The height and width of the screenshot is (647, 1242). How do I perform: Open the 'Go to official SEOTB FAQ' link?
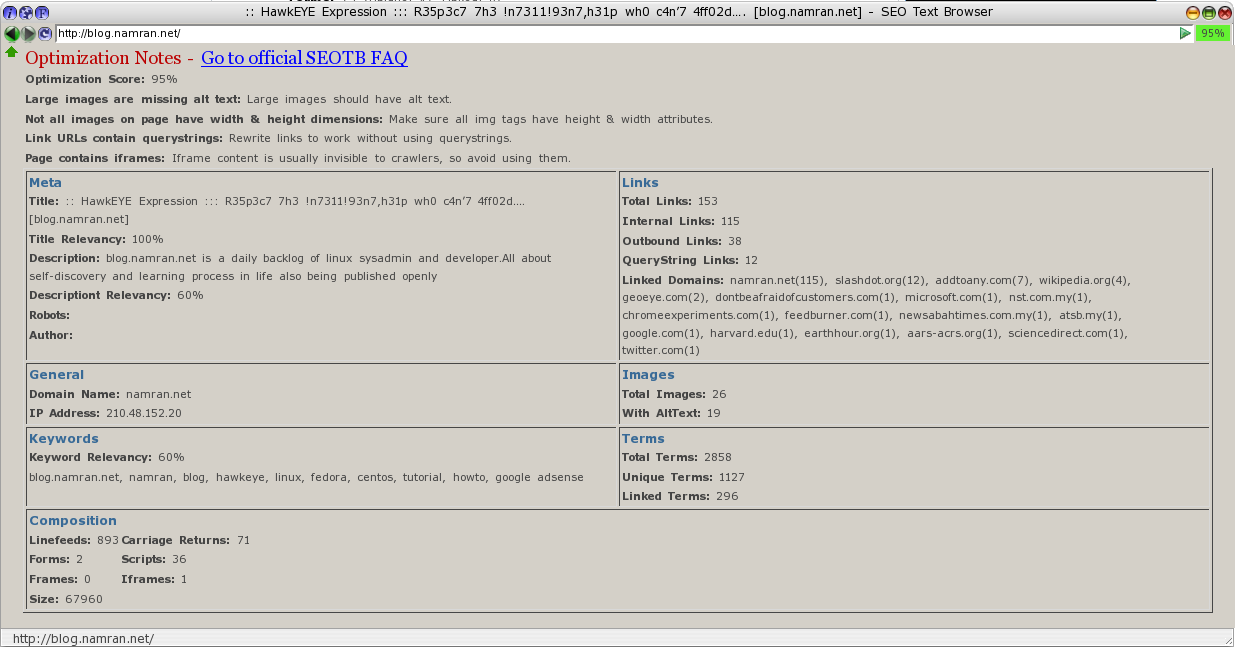[304, 58]
